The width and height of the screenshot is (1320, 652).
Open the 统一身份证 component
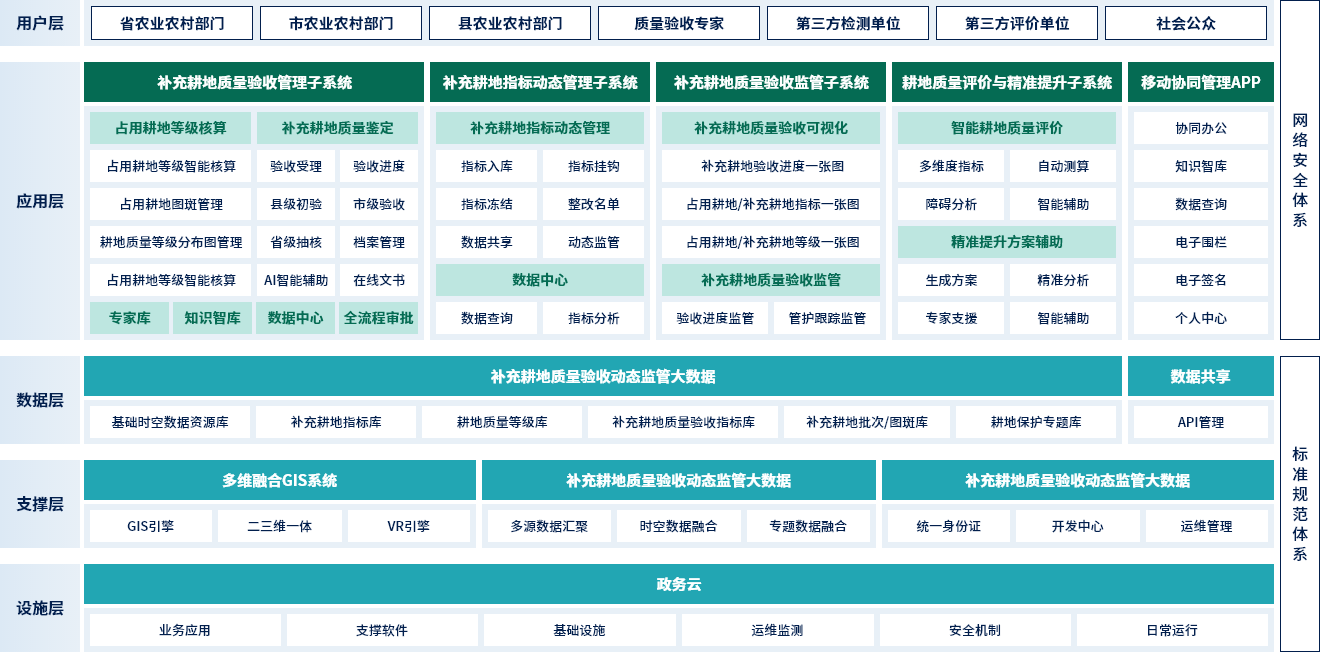948,526
